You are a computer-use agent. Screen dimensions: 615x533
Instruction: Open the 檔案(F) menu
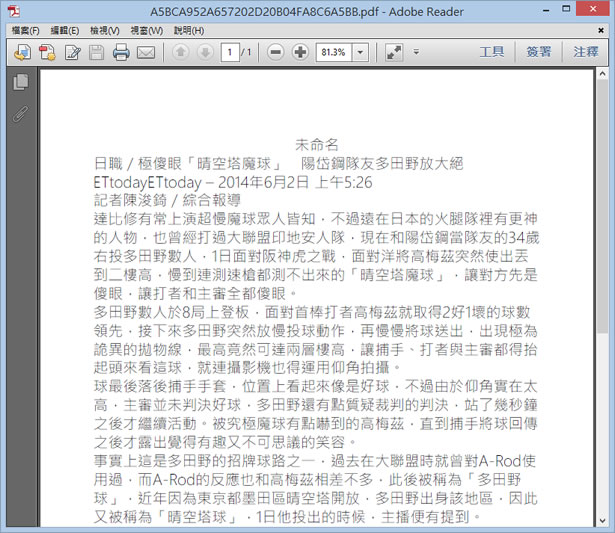pos(25,30)
